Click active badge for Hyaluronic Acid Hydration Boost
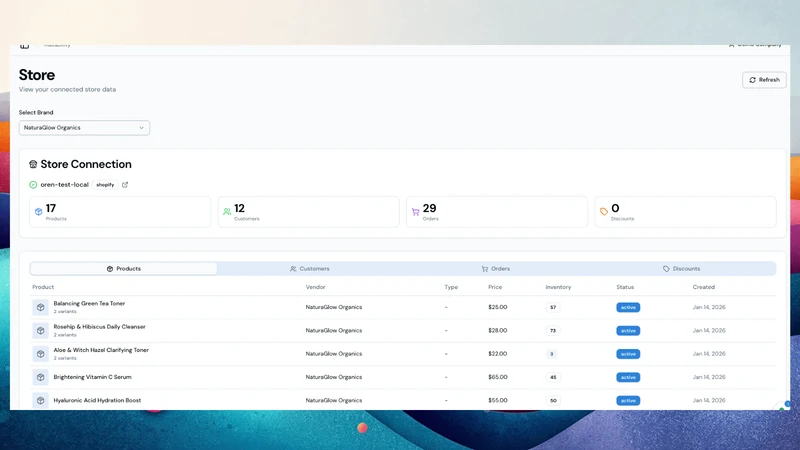 tap(628, 401)
